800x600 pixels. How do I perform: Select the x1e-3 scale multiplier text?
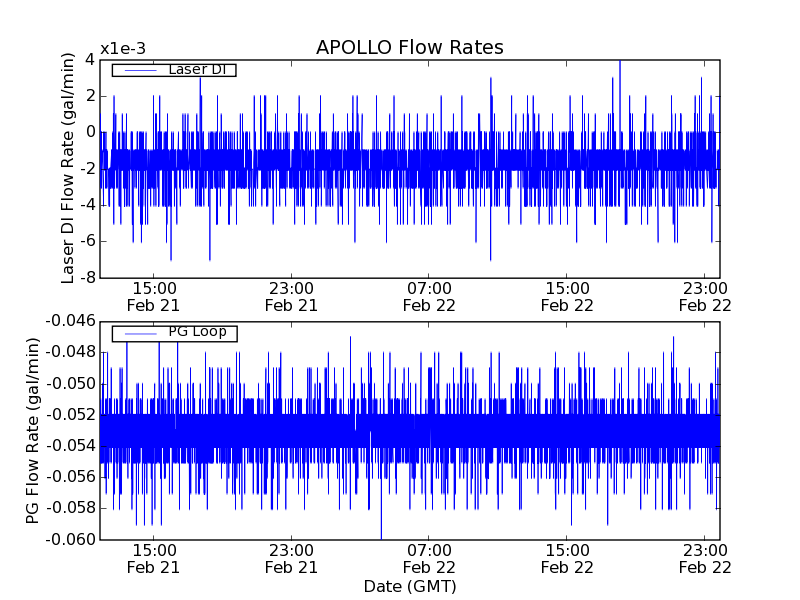(x=123, y=50)
